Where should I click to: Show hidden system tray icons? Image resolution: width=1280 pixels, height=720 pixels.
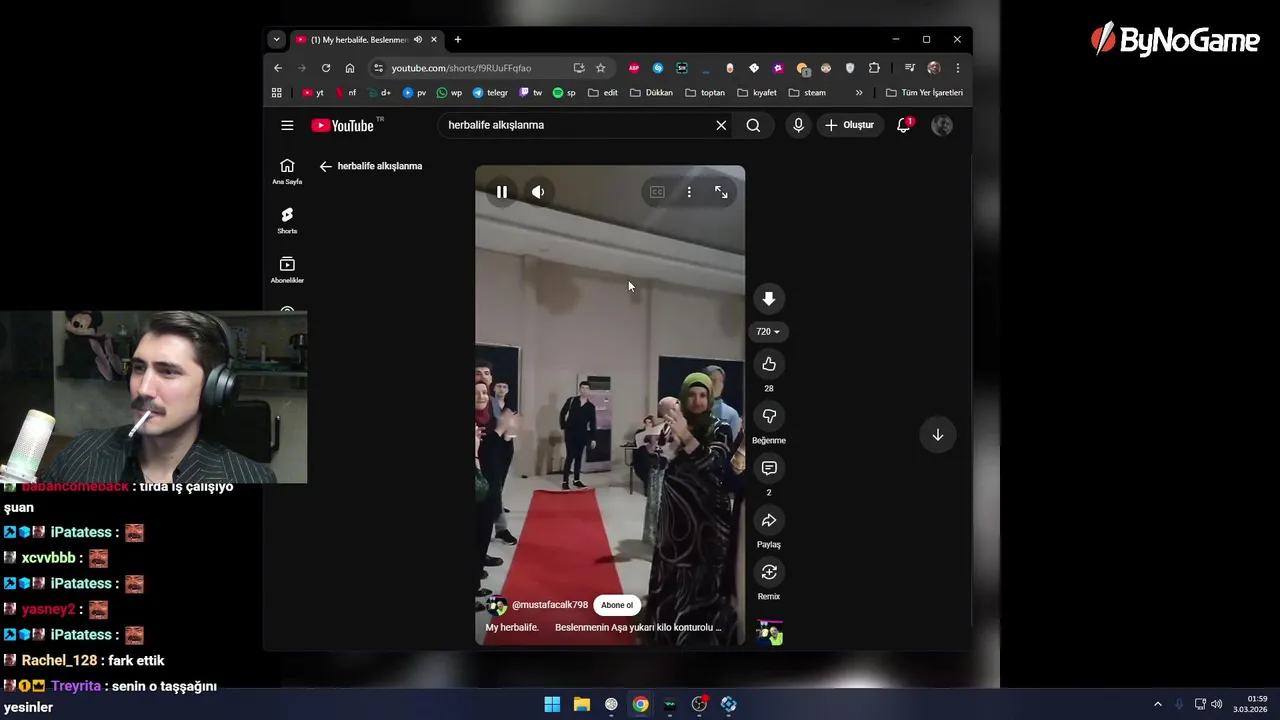coord(1158,704)
